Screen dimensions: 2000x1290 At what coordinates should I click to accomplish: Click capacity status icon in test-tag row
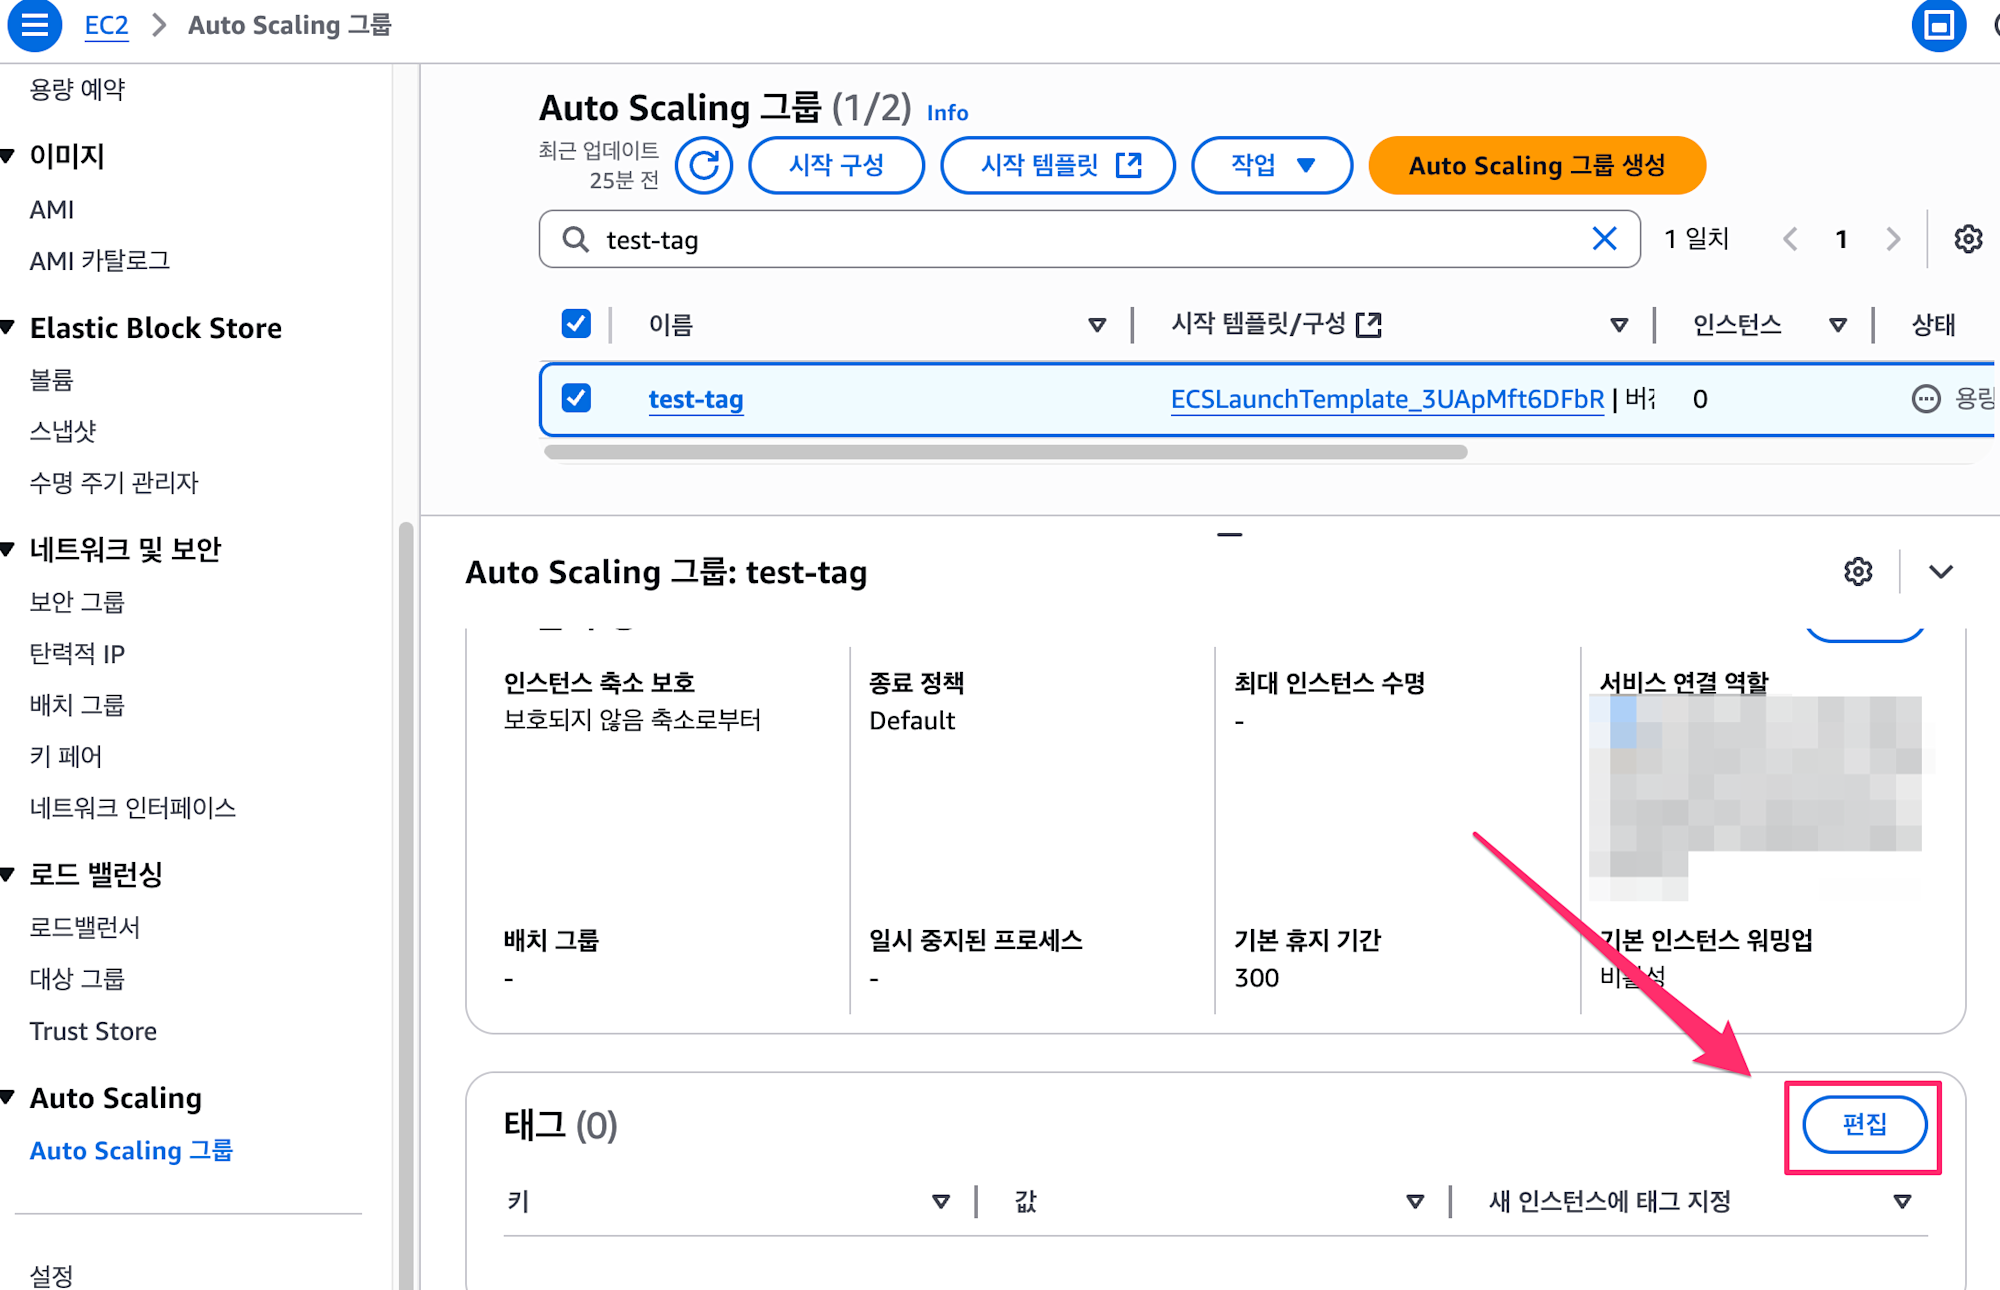tap(1925, 399)
